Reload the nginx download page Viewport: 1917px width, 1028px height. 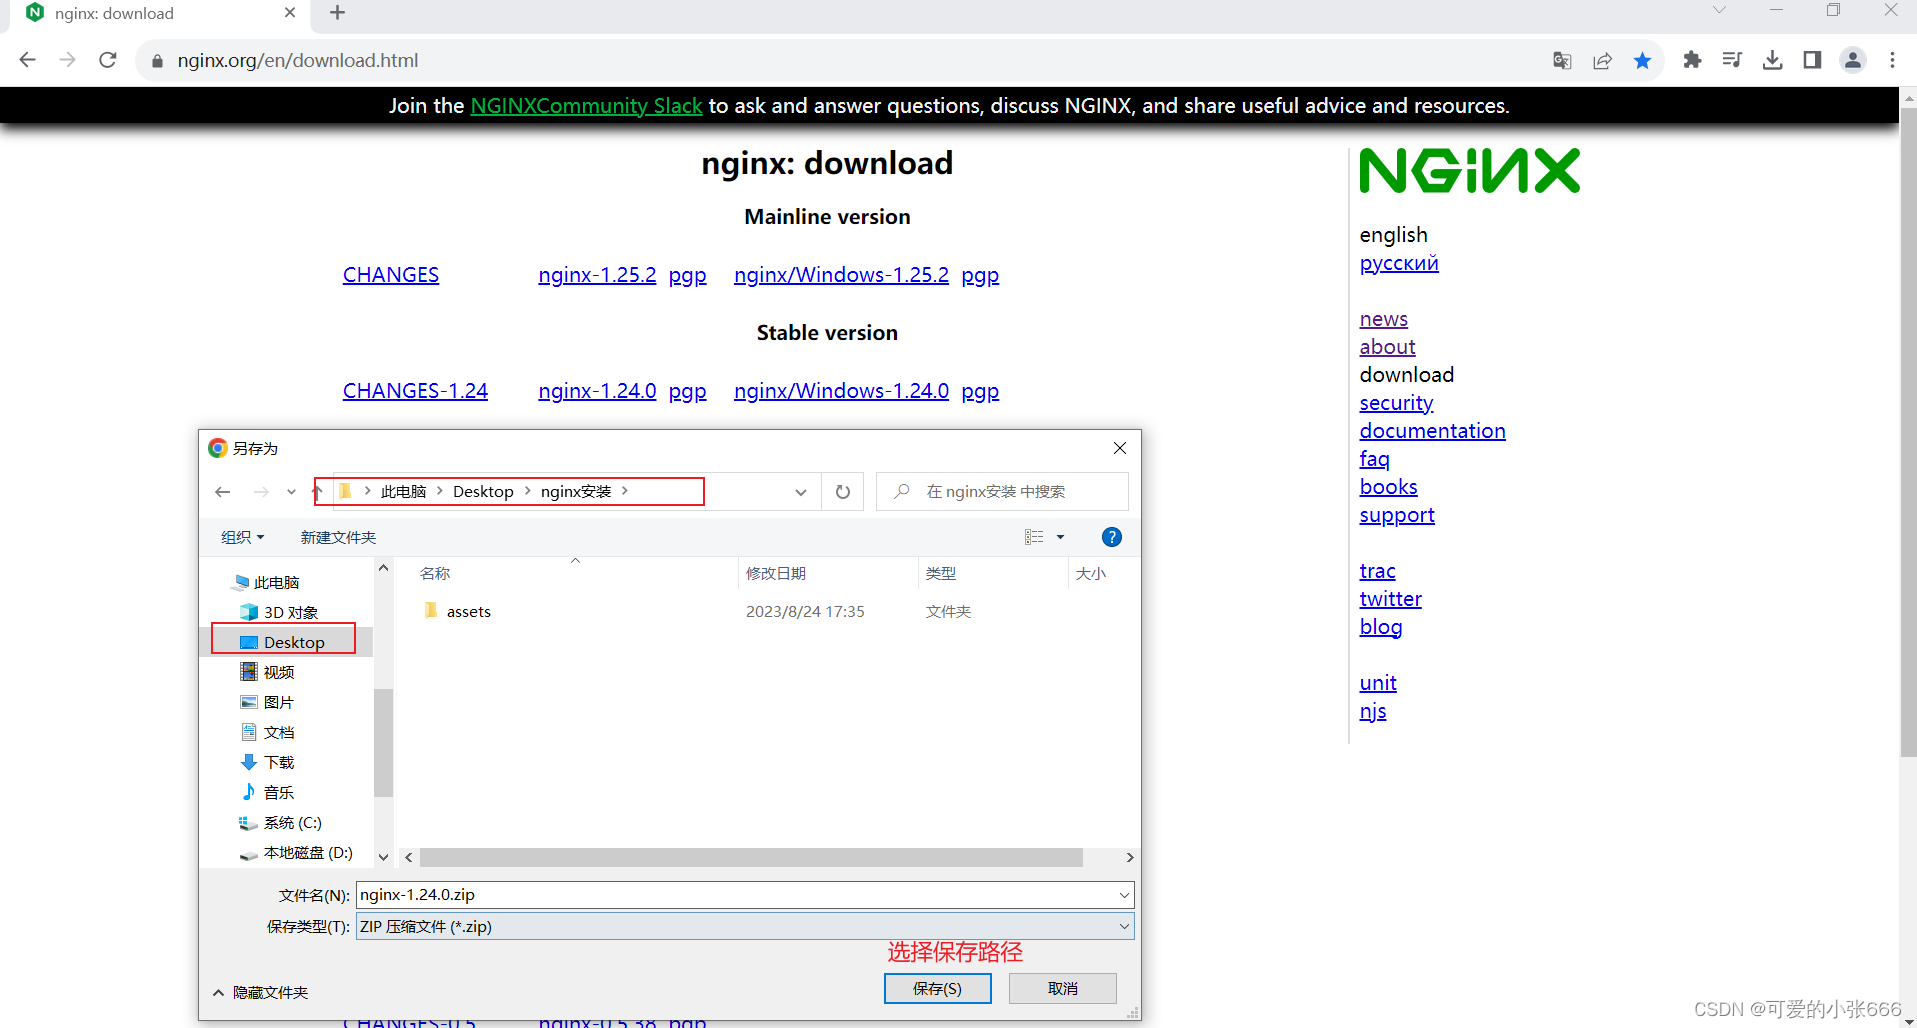[108, 60]
